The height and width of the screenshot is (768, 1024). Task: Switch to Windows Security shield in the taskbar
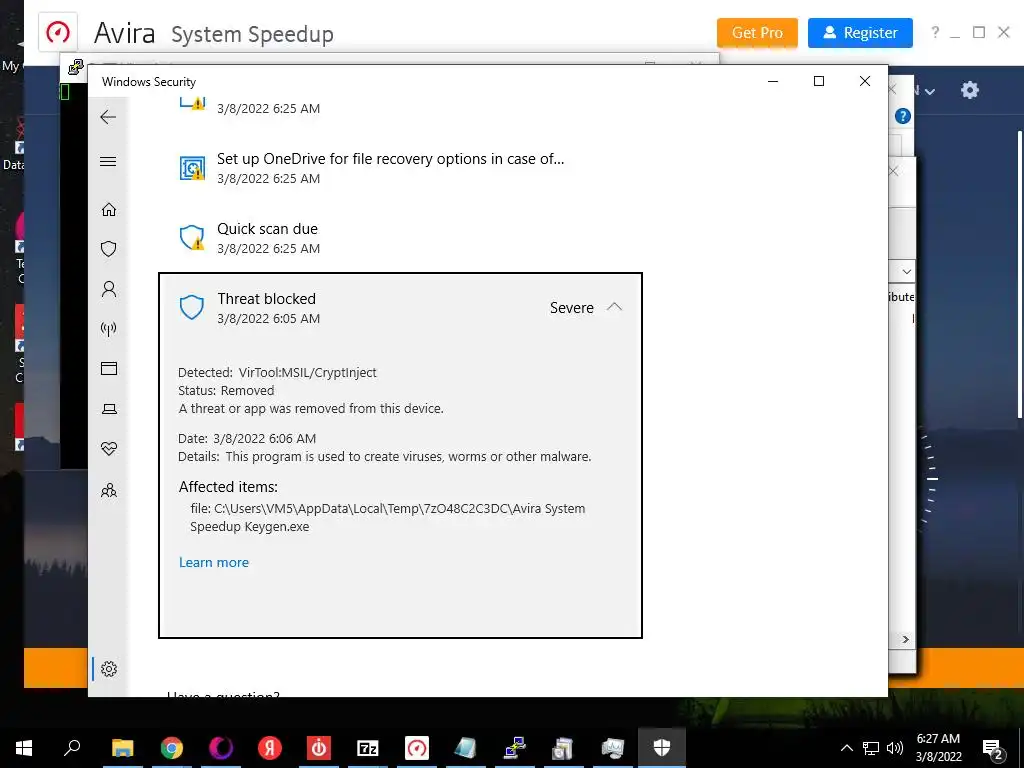coord(662,748)
